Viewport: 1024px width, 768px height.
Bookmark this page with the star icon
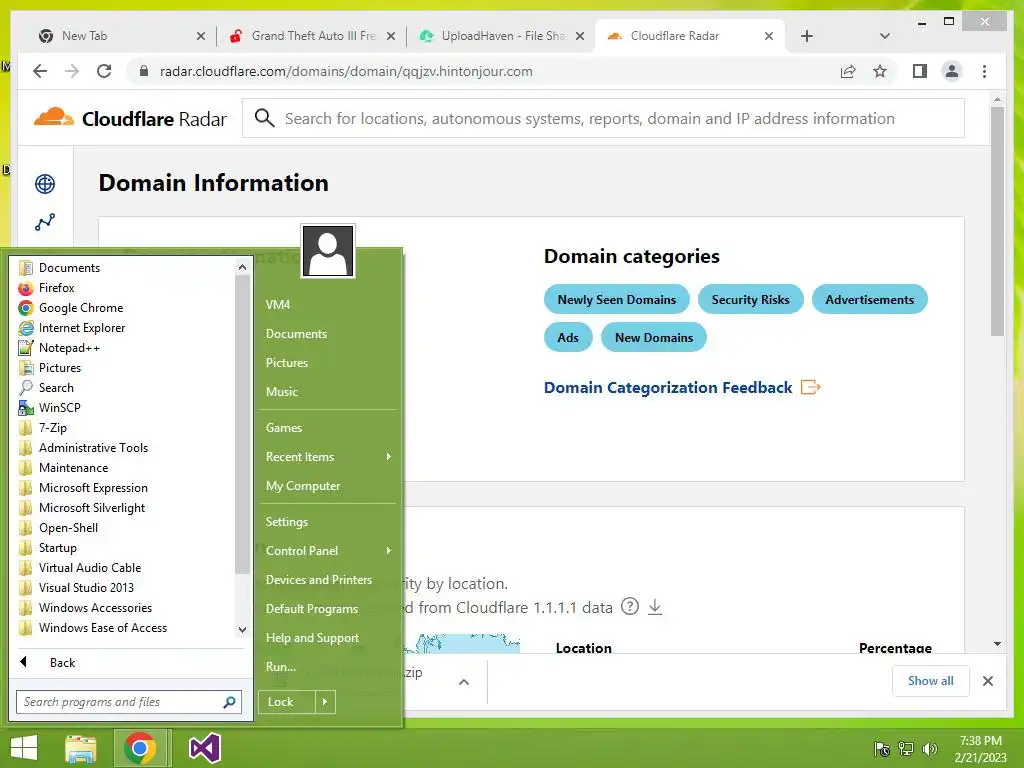[x=880, y=71]
